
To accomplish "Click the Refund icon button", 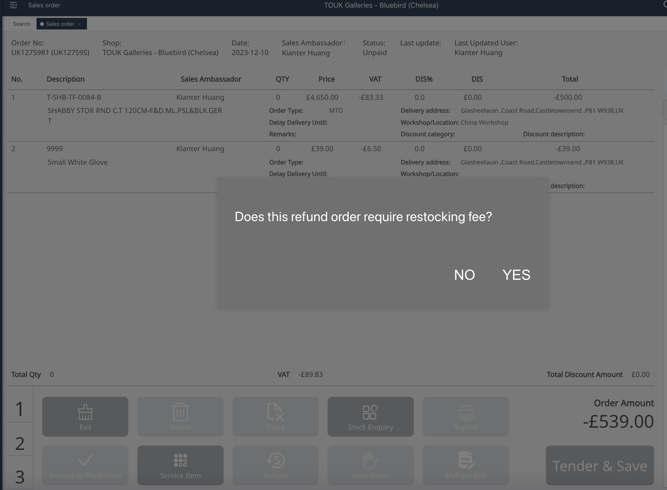I will 275,465.
